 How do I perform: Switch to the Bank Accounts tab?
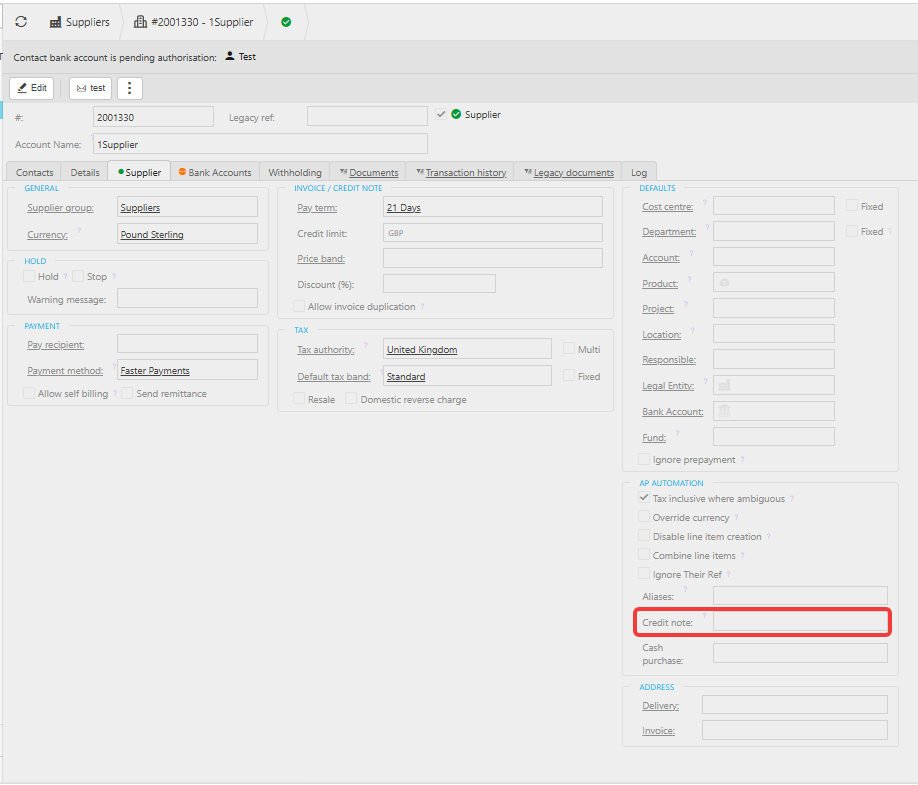point(215,172)
